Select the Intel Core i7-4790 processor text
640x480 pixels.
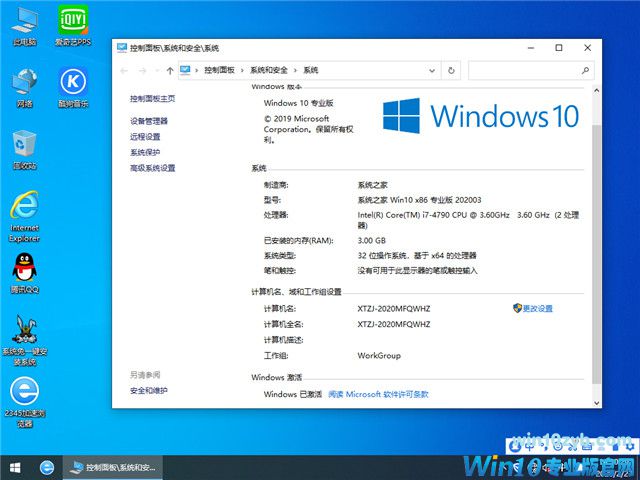click(468, 220)
